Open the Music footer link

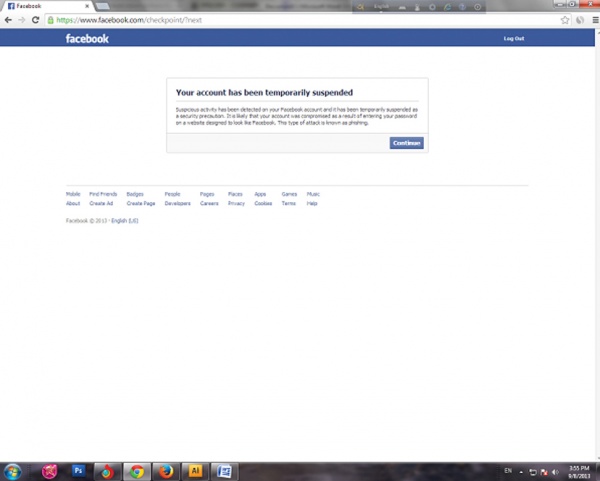pyautogui.click(x=313, y=194)
